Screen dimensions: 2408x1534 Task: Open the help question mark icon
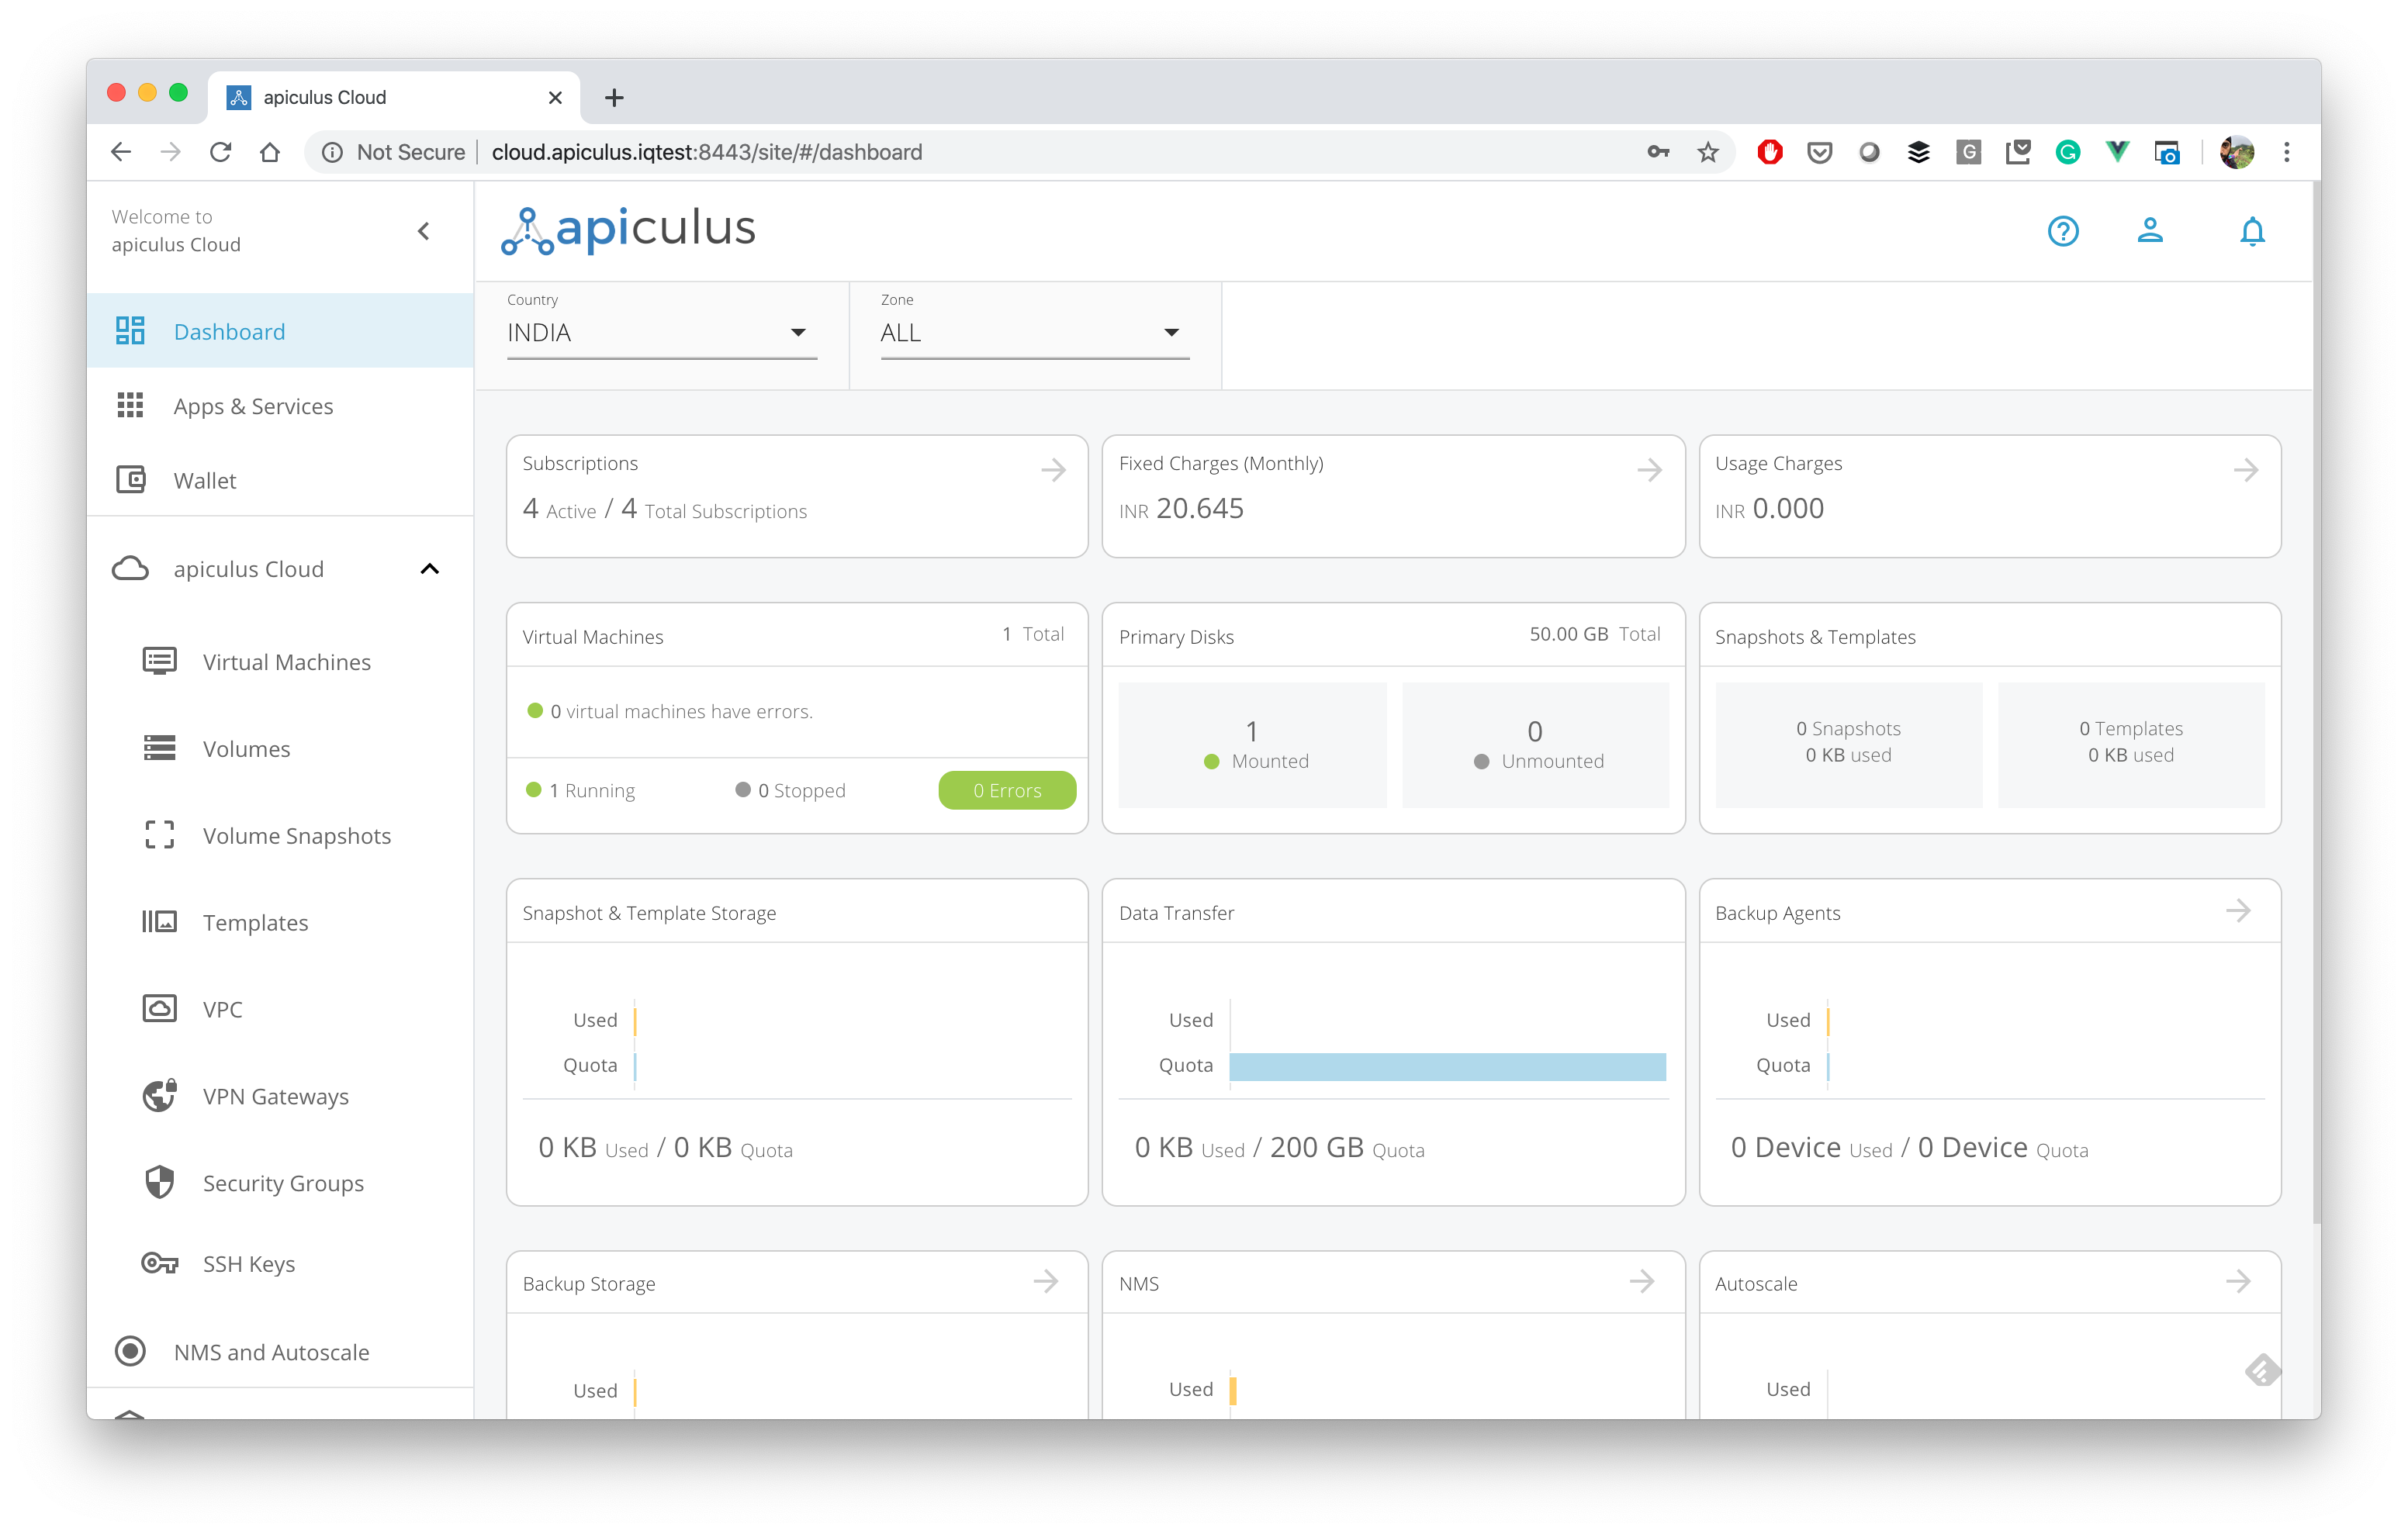[2062, 231]
